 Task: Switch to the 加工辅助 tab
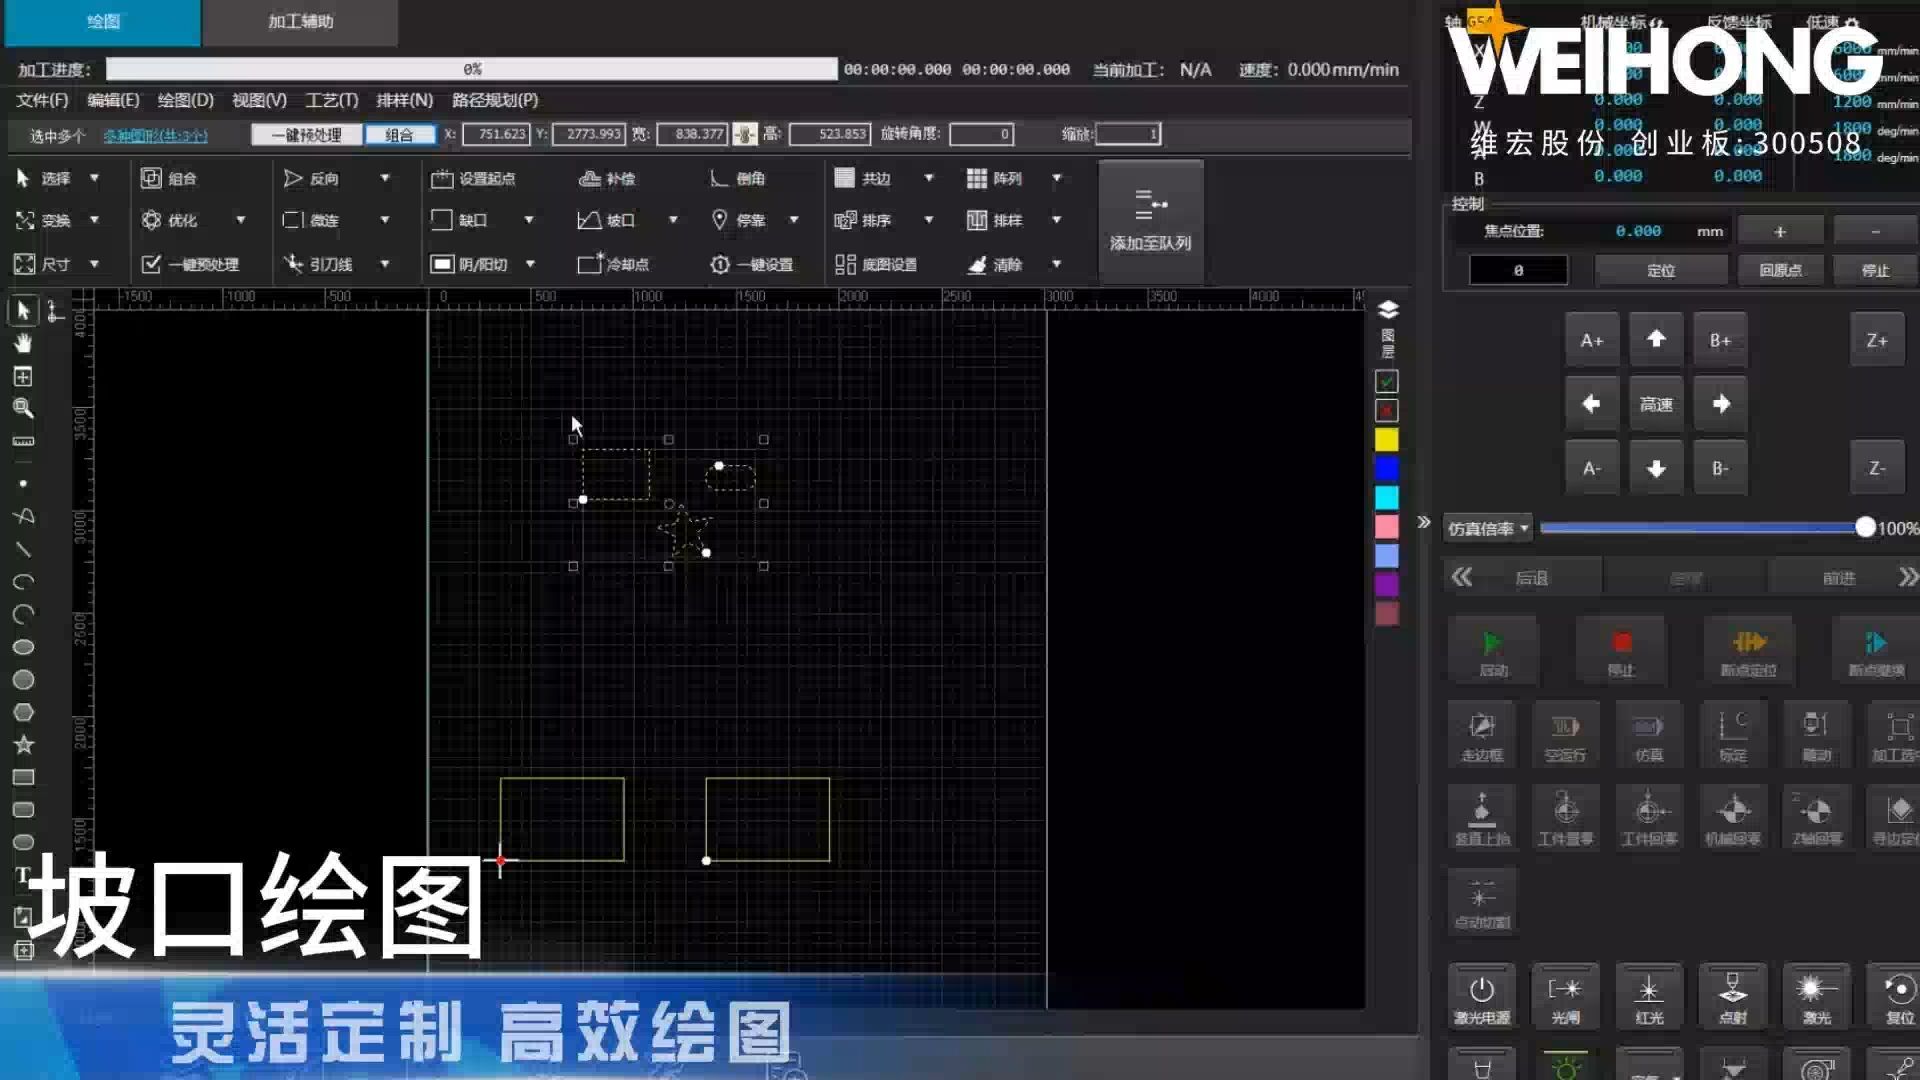click(x=300, y=22)
